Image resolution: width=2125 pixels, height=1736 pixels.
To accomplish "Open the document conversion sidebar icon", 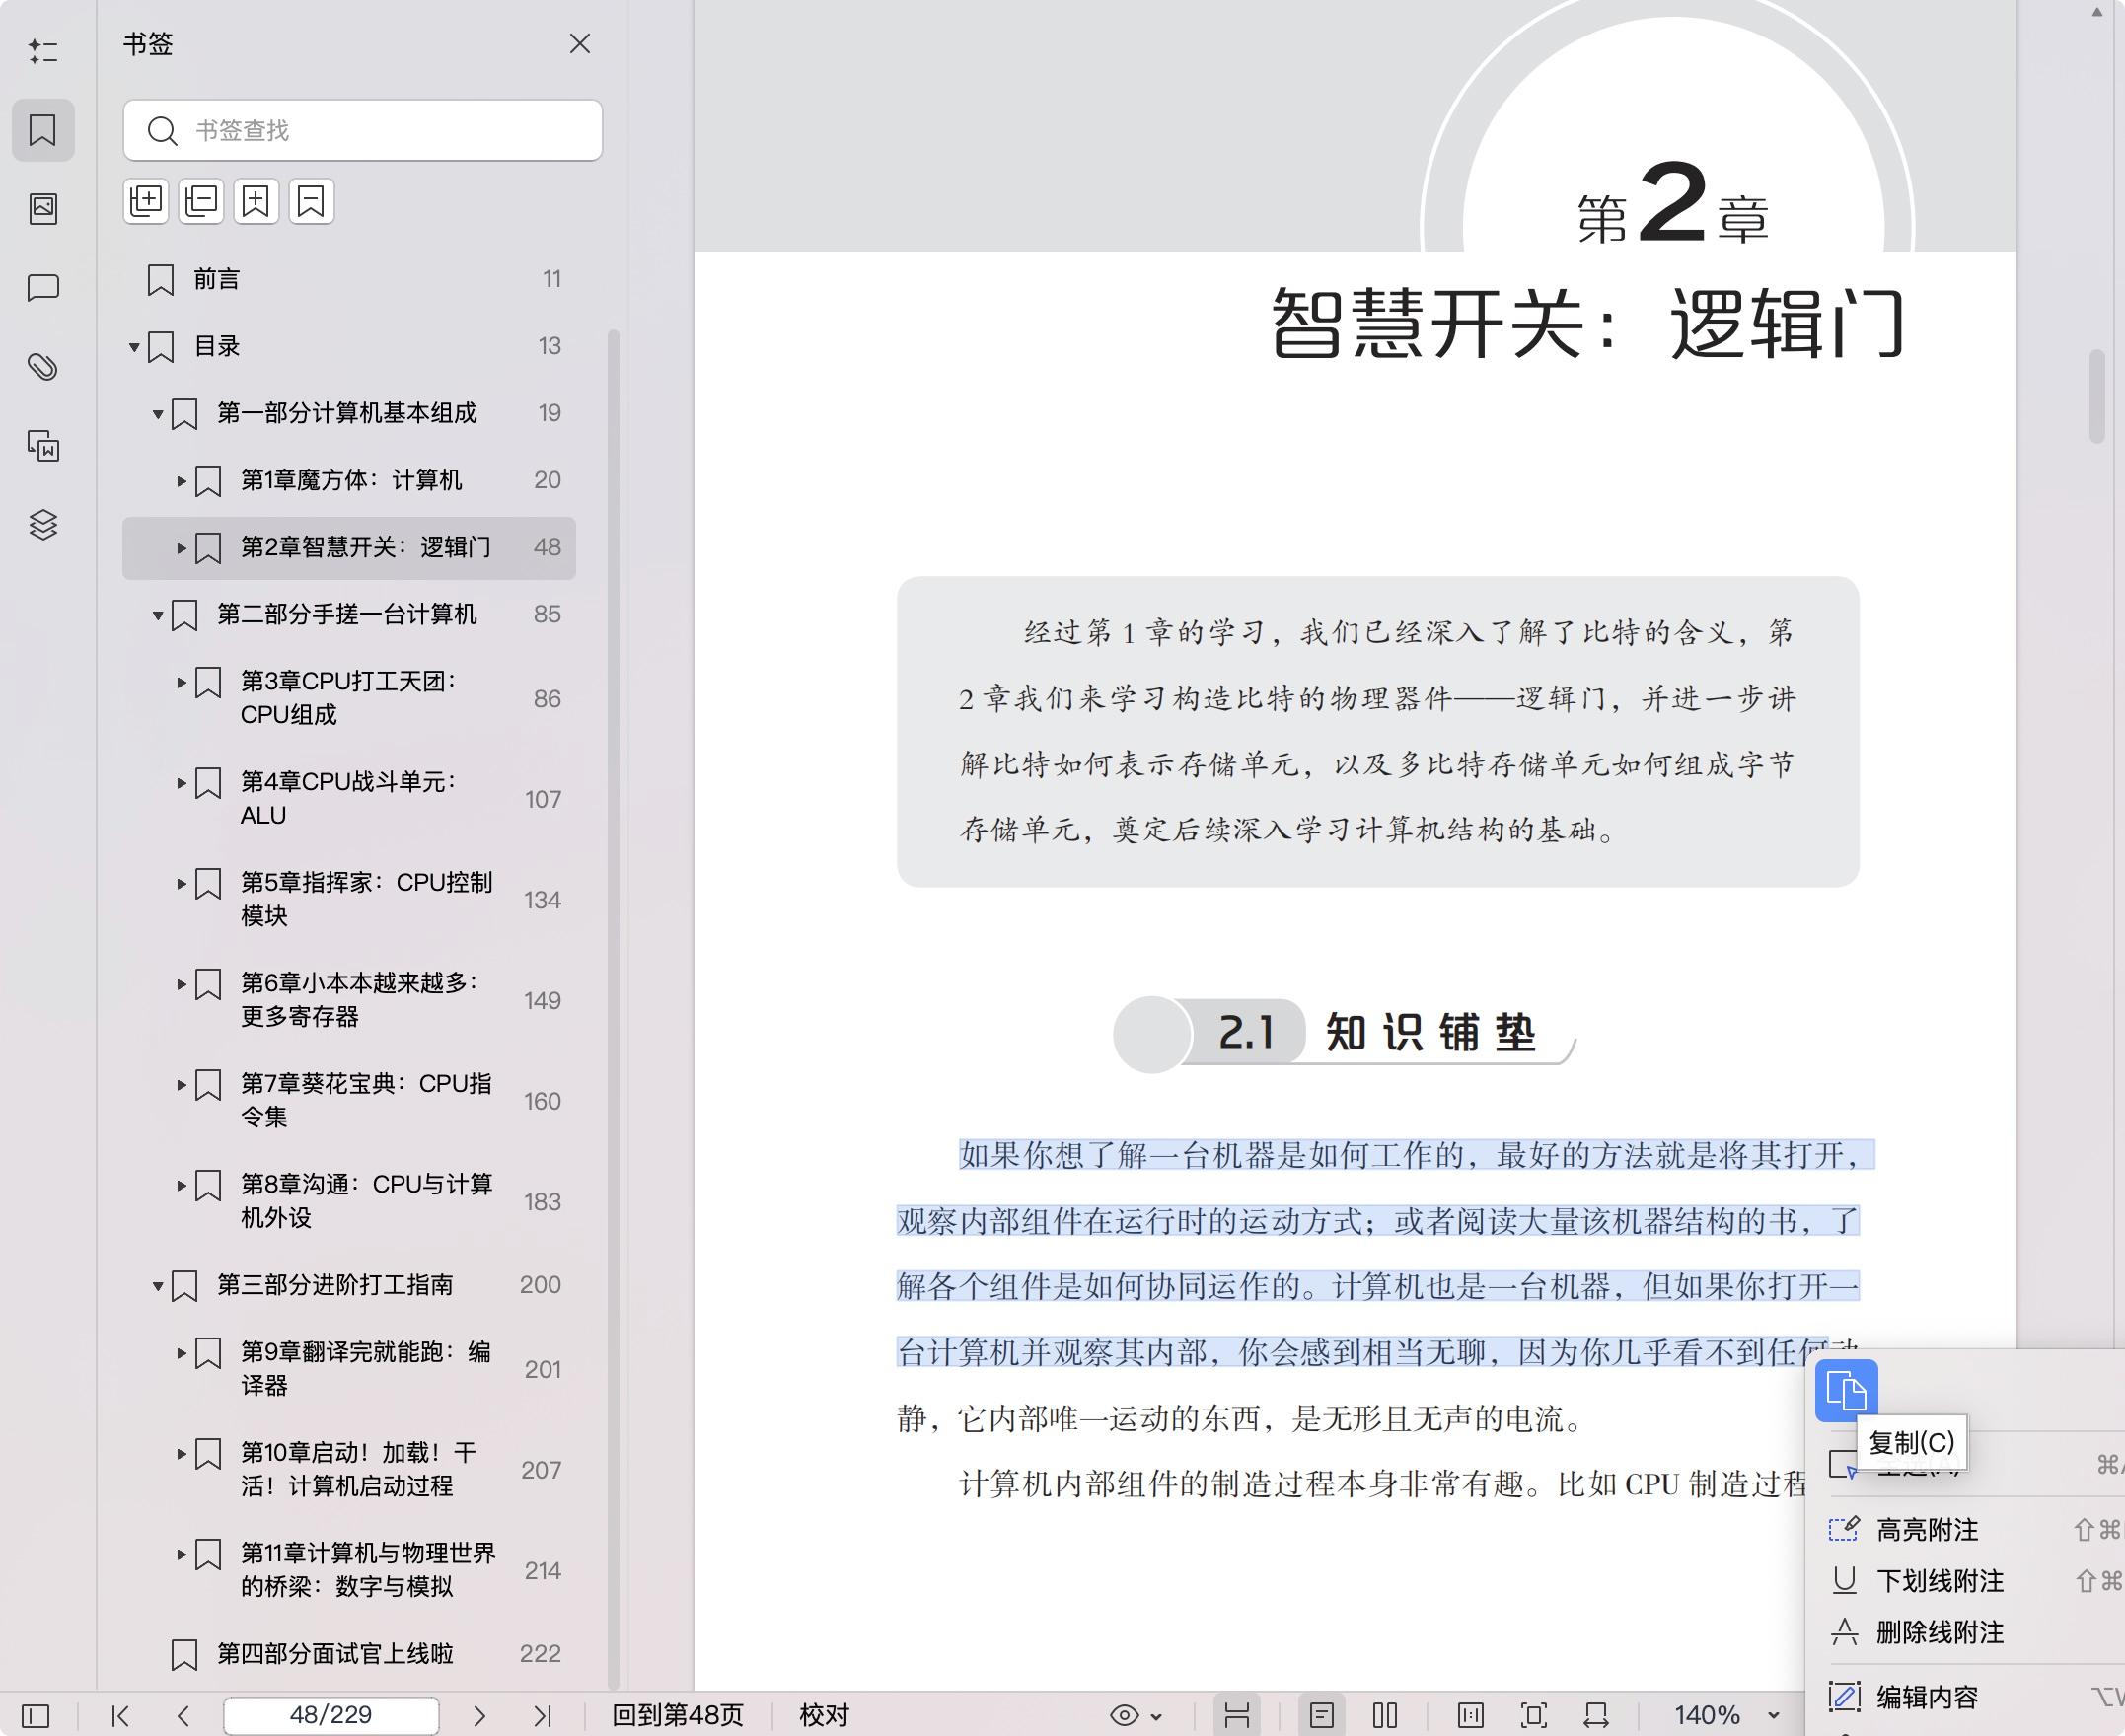I will (x=43, y=445).
